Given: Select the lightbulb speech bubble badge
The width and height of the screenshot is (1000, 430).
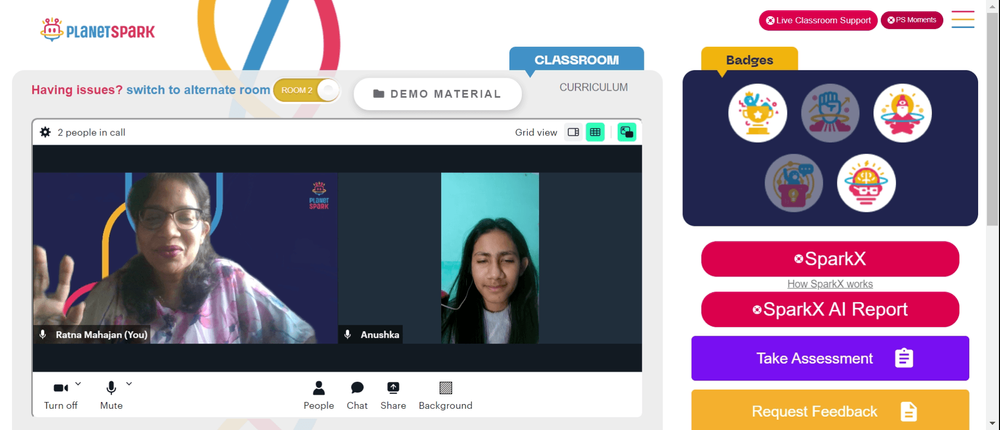Looking at the screenshot, I should point(794,183).
